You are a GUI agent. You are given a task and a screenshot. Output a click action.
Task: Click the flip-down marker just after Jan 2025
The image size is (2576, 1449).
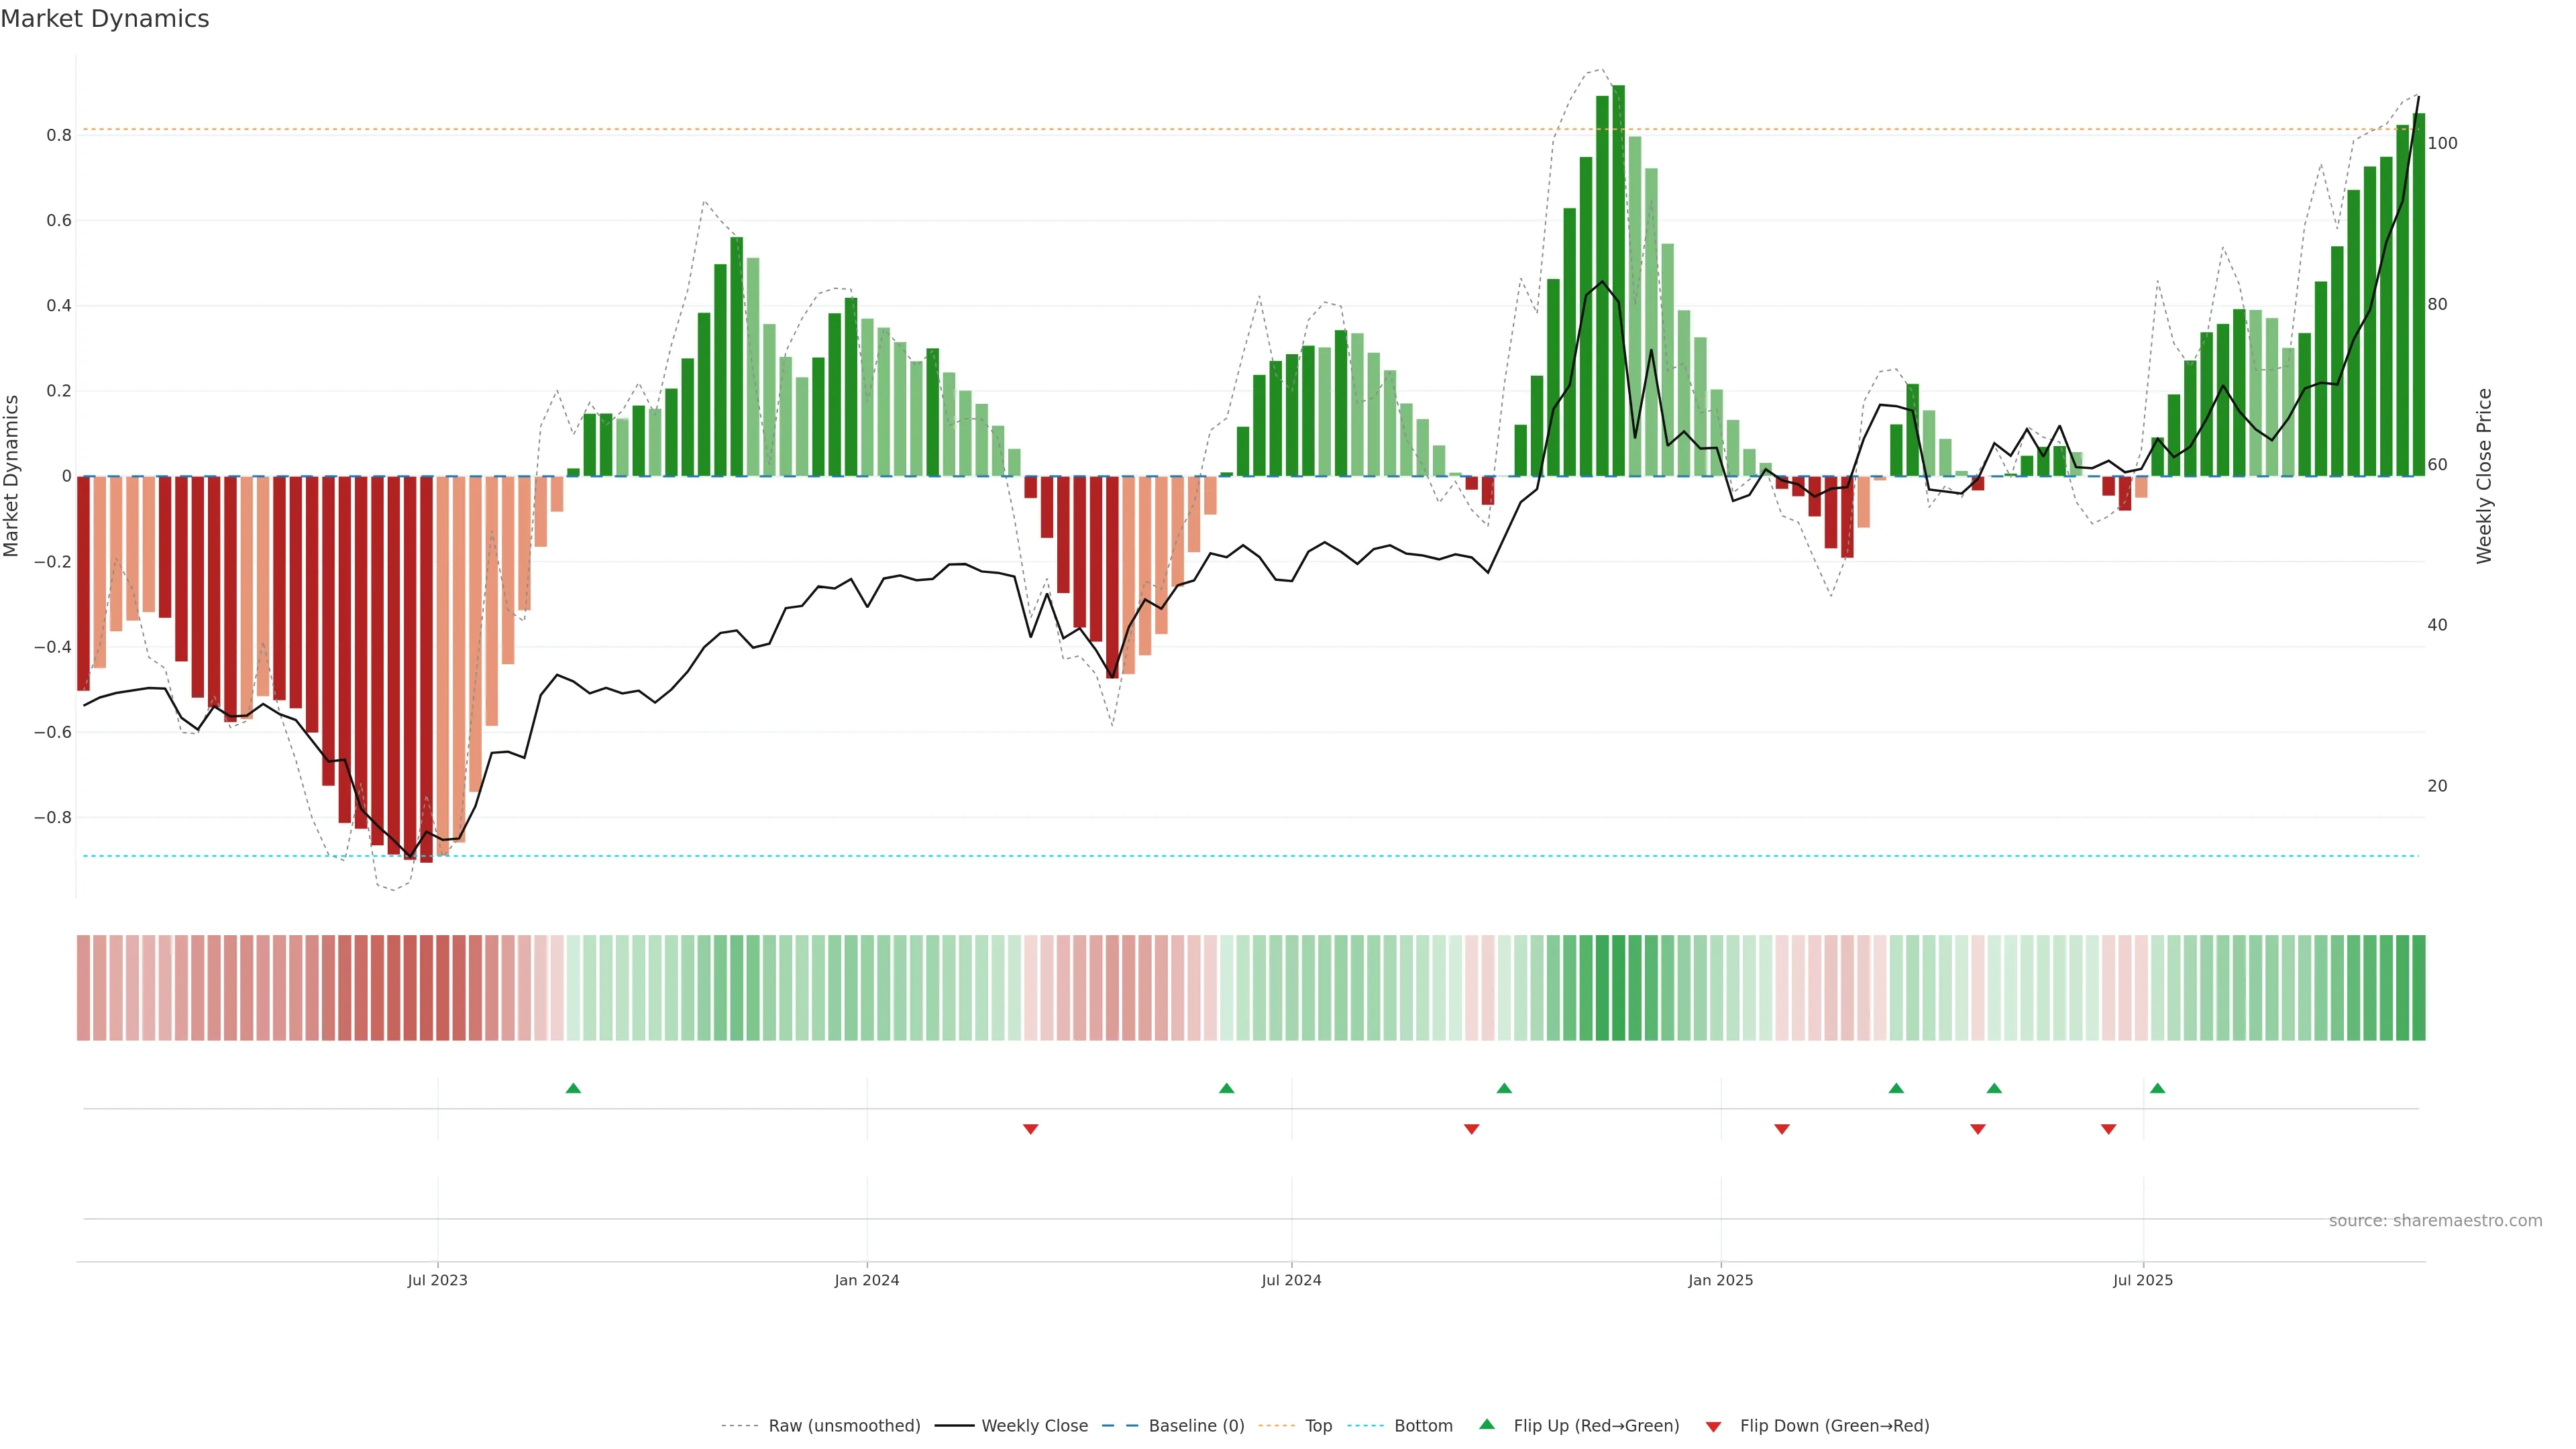pos(1782,1129)
